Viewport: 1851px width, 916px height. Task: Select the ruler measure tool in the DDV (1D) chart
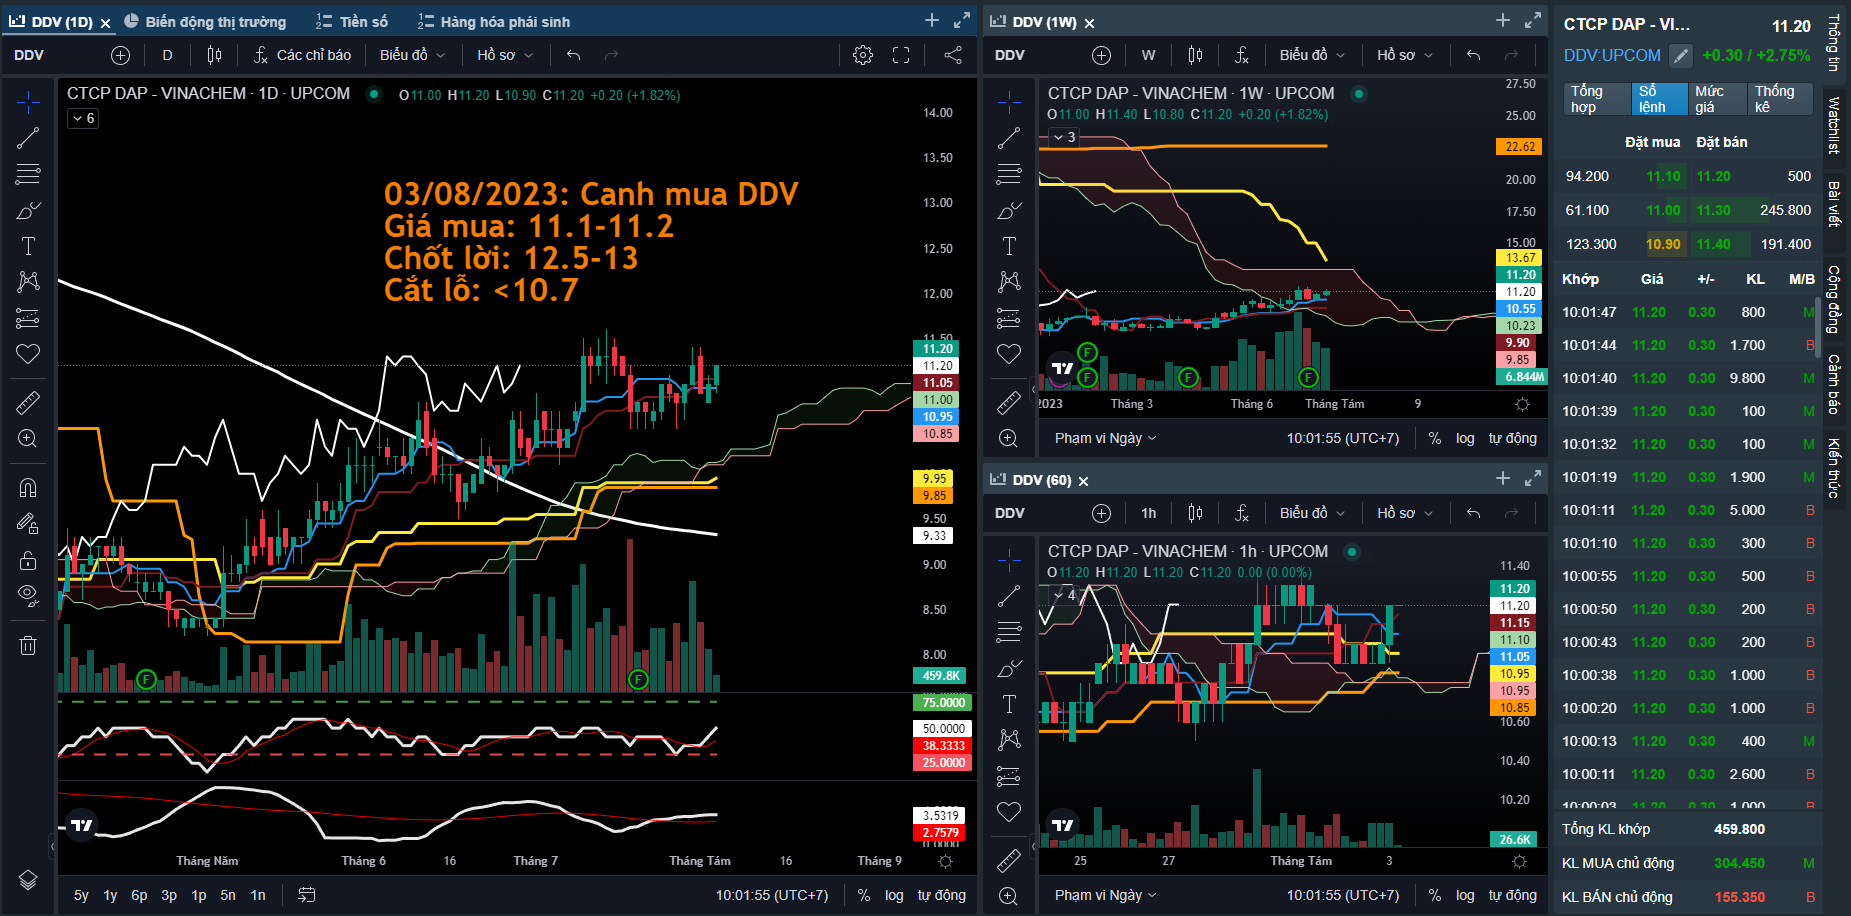(28, 402)
